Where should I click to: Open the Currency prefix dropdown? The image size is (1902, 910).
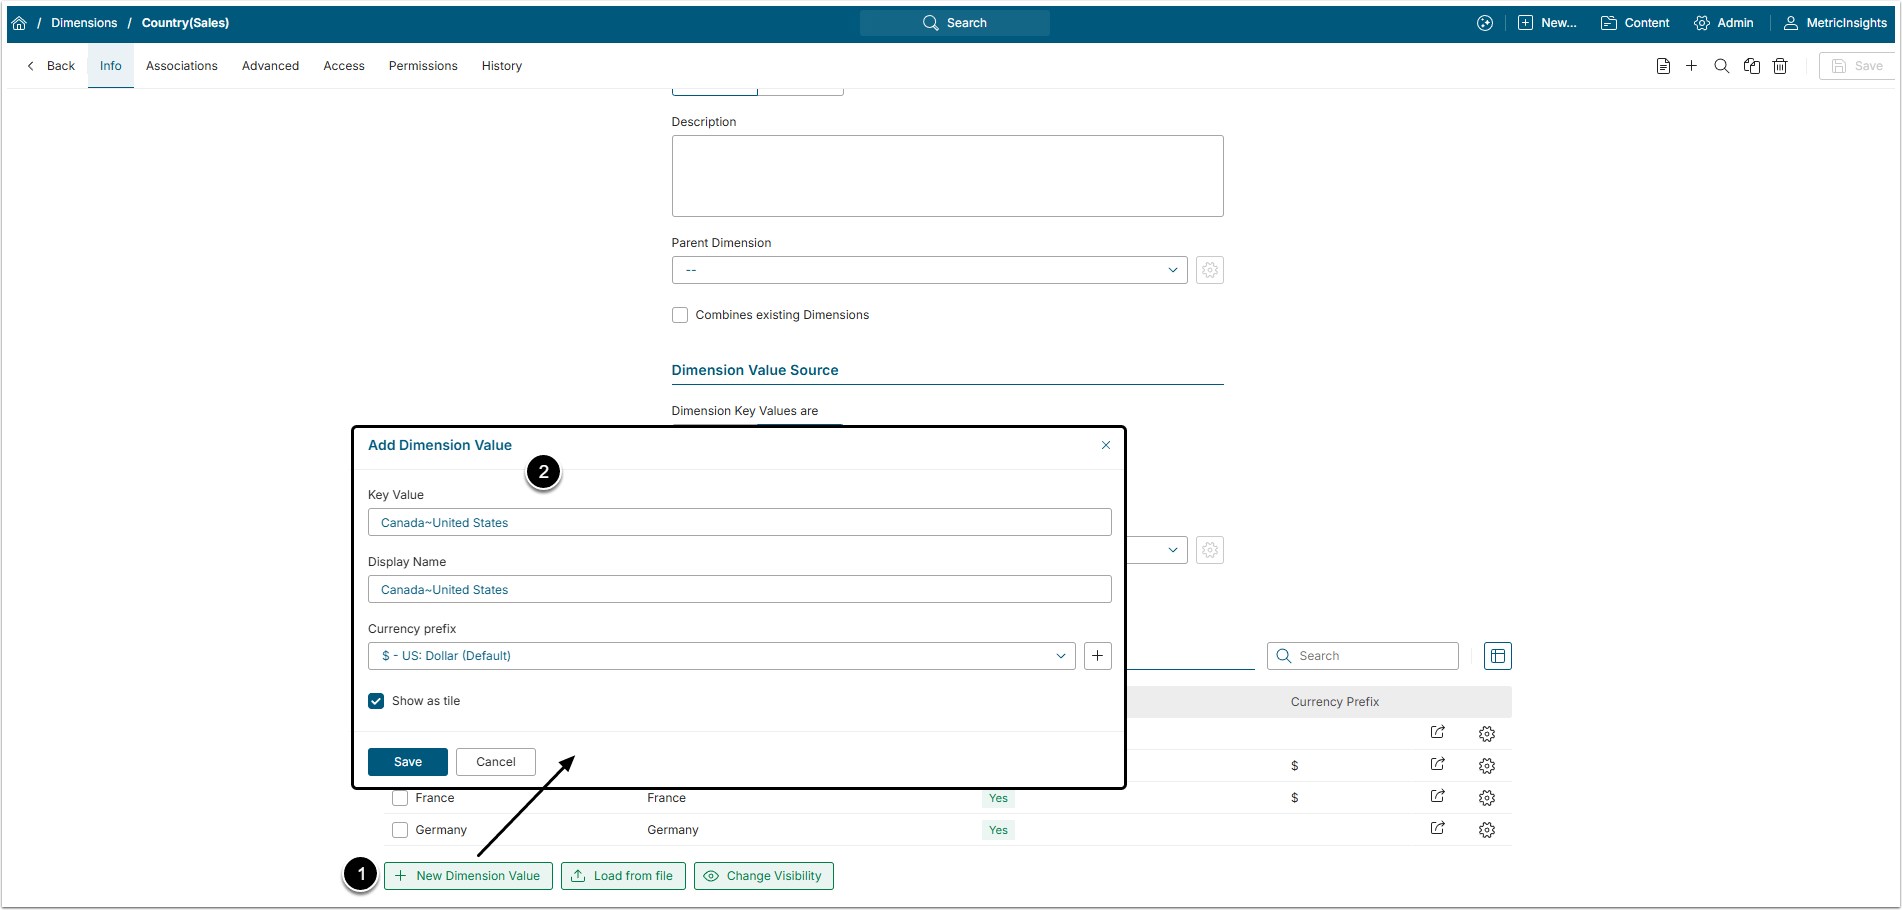[721, 656]
